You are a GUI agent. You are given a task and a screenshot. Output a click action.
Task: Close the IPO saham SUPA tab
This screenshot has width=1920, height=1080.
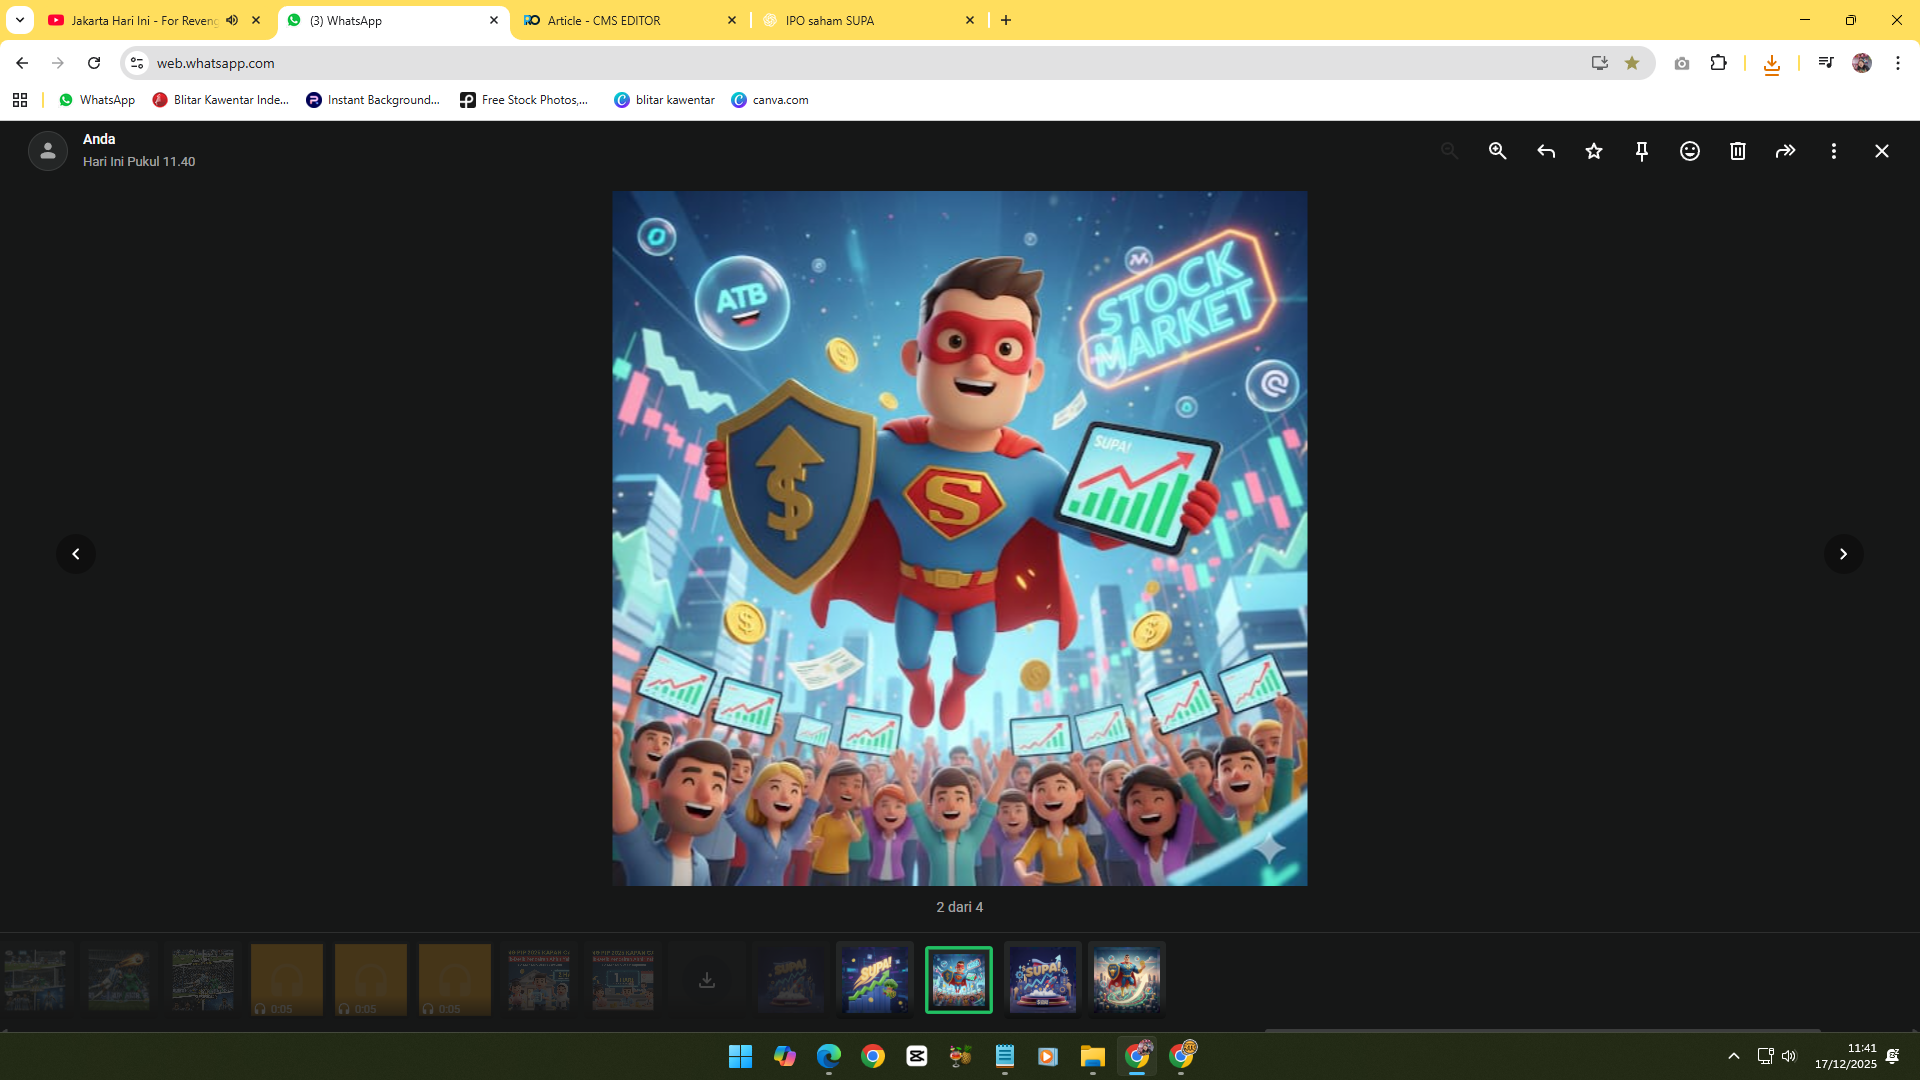pyautogui.click(x=970, y=20)
